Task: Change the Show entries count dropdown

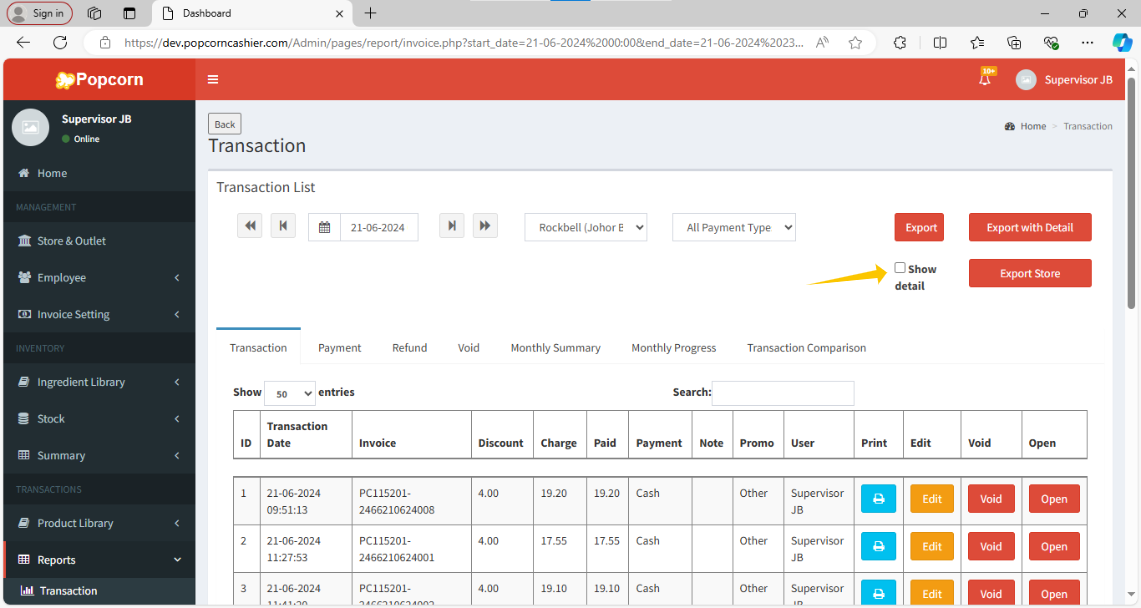Action: [x=290, y=393]
